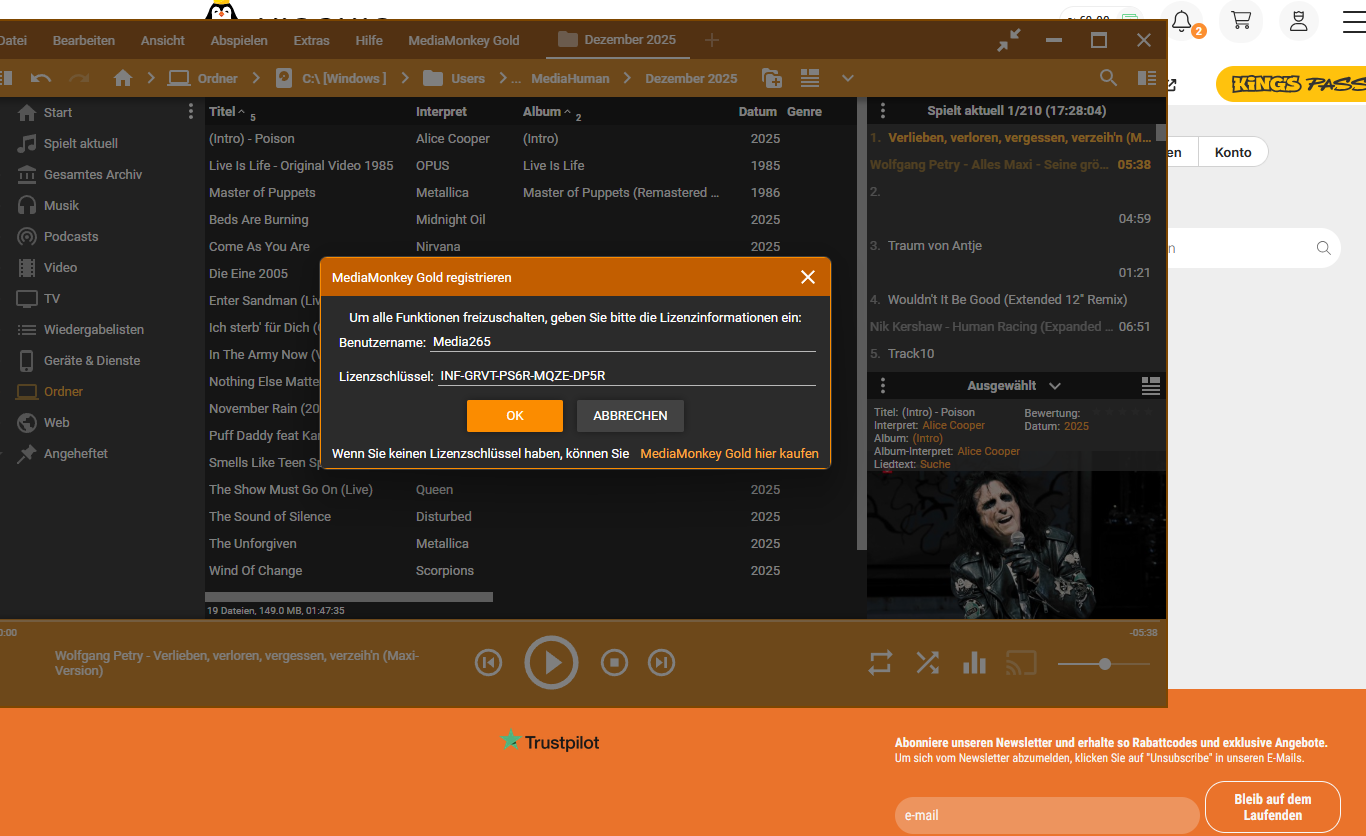Viewport: 1366px width, 836px height.
Task: Skip to the next track
Action: pos(661,662)
